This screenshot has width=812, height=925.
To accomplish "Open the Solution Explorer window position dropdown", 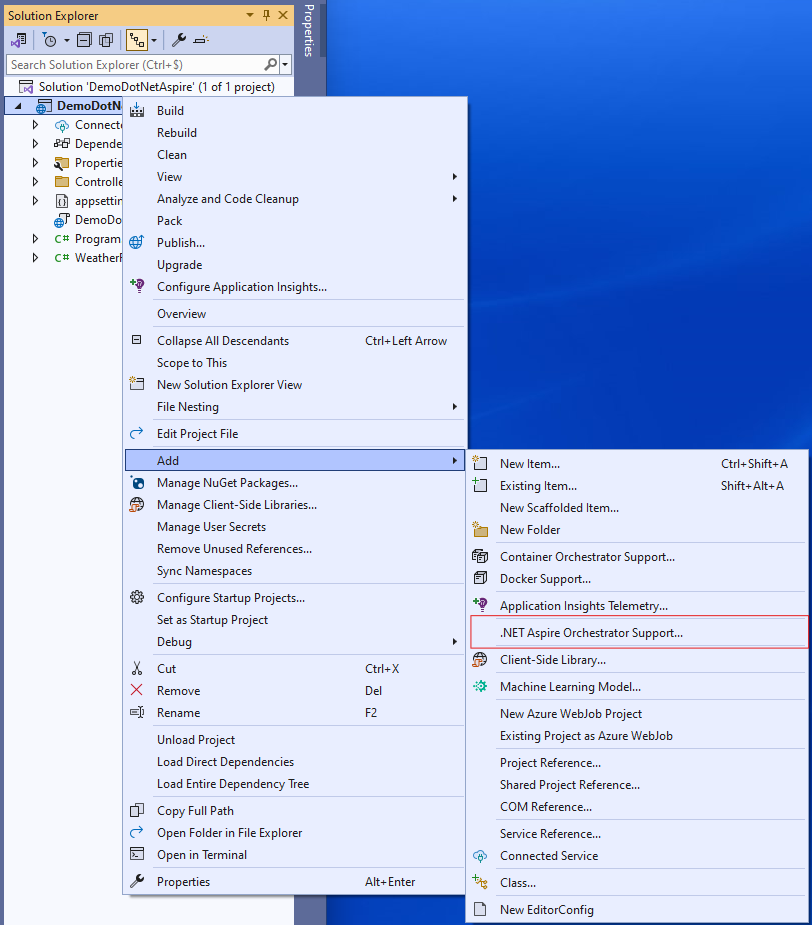I will 250,15.
